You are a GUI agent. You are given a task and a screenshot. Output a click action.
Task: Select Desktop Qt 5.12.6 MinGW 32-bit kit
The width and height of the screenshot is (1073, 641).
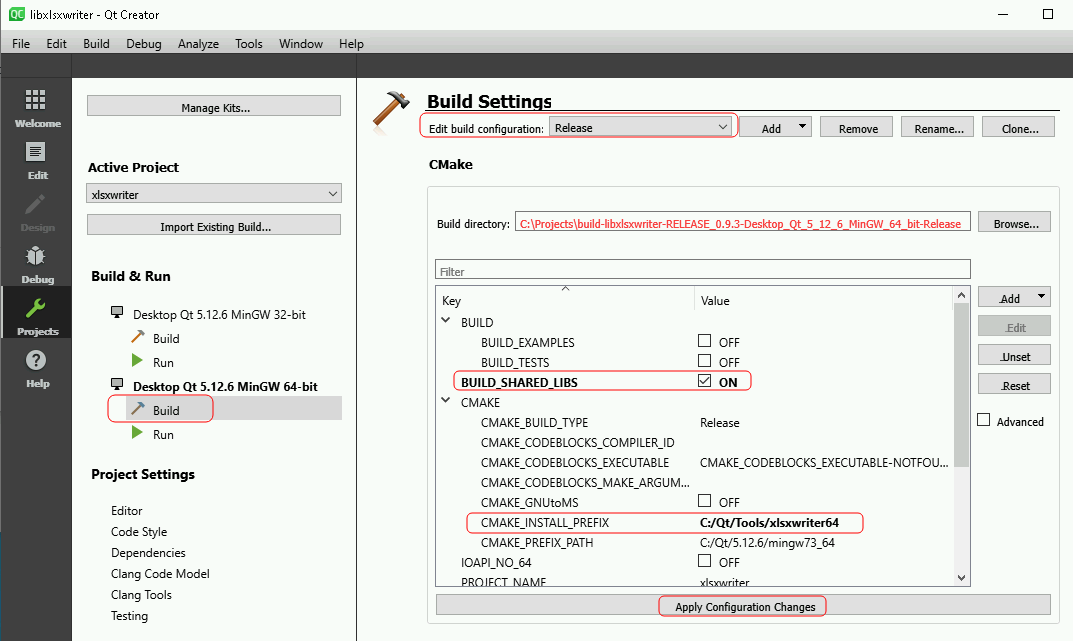pyautogui.click(x=219, y=314)
